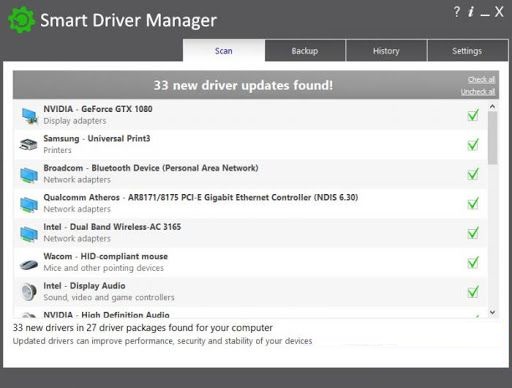
Task: Uncheck the NVIDIA GeForce GTX 1080 driver
Action: [473, 115]
